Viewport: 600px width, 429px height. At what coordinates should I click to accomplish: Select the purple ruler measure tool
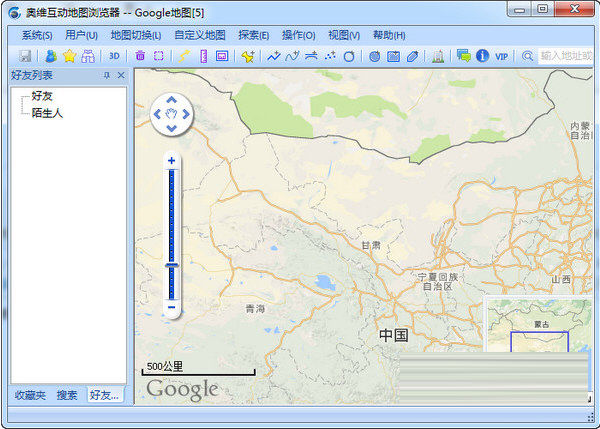pos(203,56)
